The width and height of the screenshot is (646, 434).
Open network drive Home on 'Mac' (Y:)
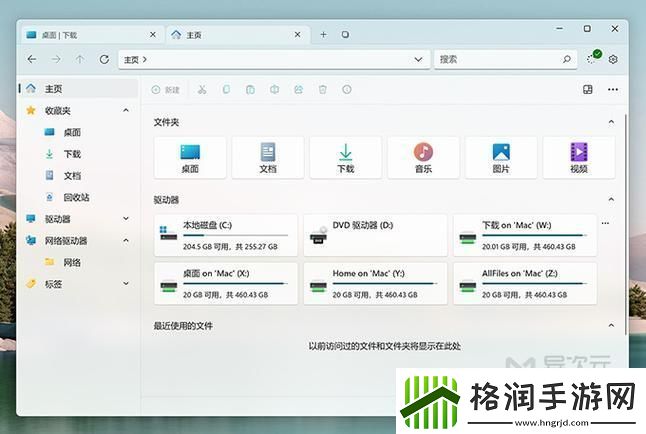375,284
